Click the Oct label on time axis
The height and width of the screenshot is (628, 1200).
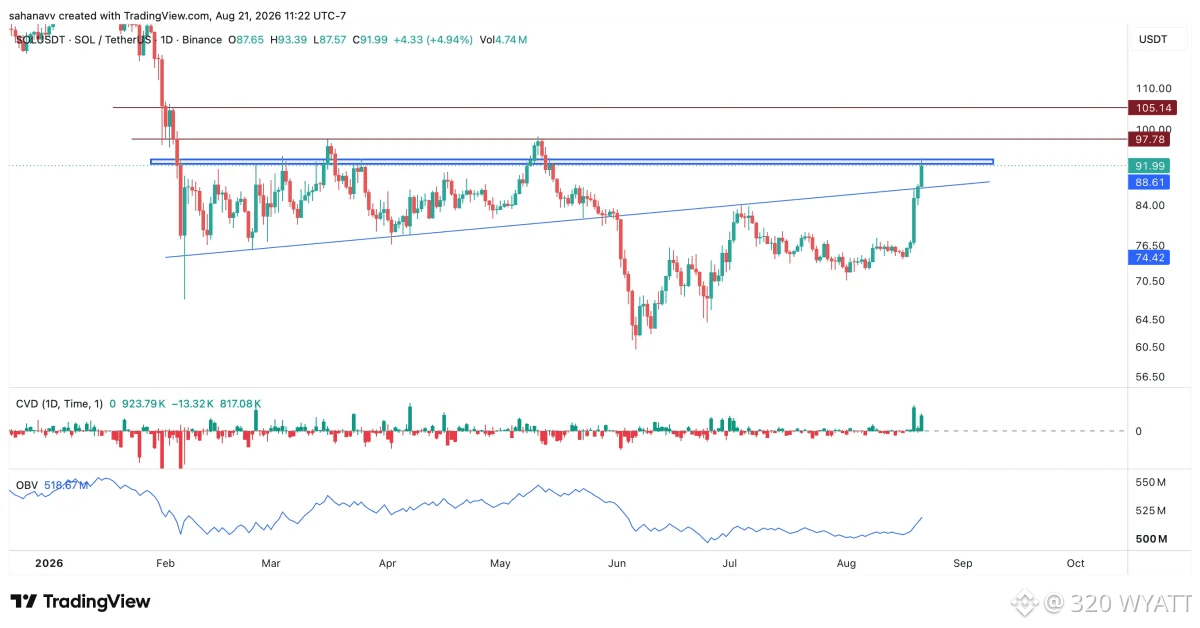coord(1076,563)
